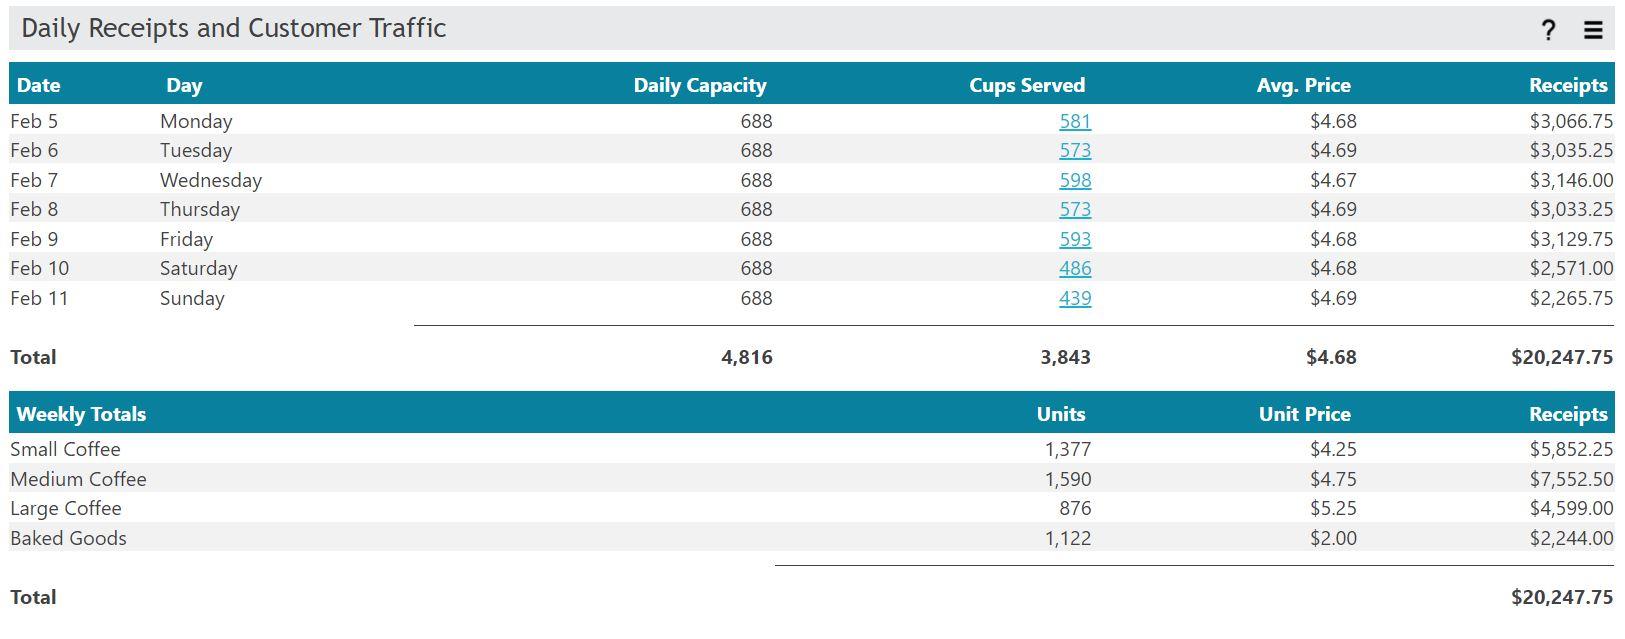Viewport: 1625px width, 639px height.
Task: Open the 573 cups link for Tuesday
Action: [x=1075, y=150]
